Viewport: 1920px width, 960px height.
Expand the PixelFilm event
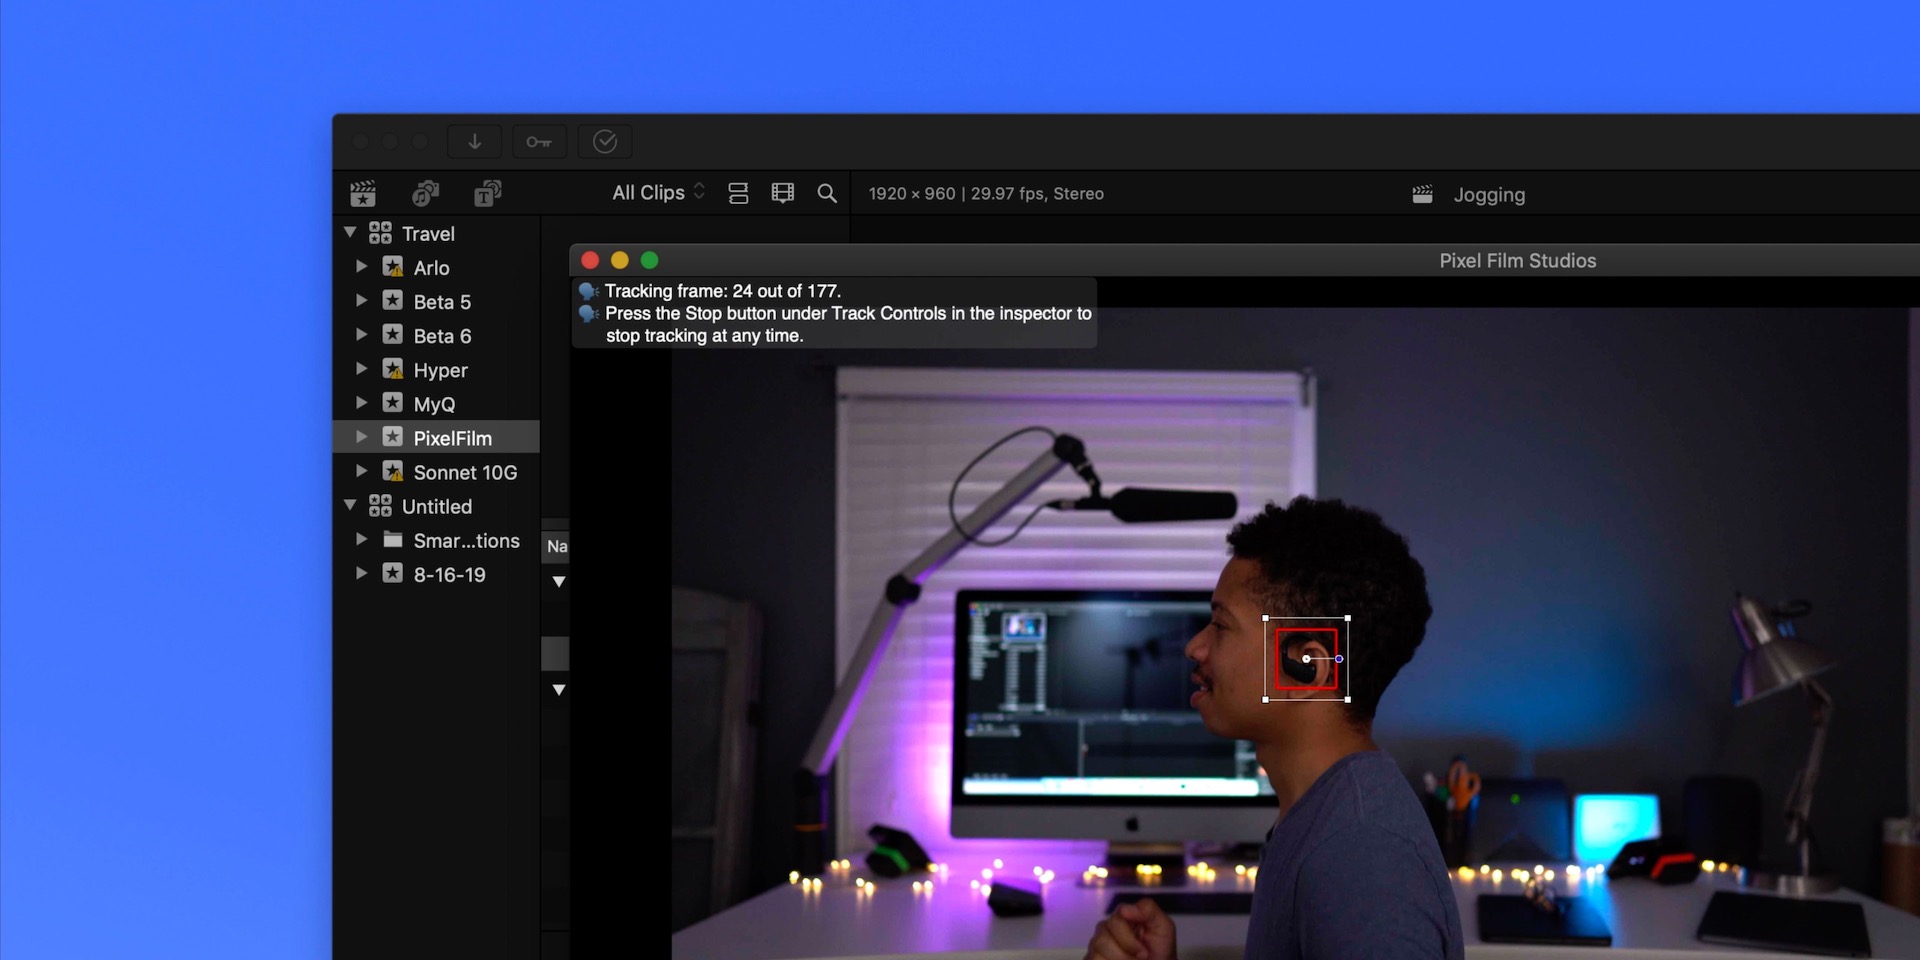pos(361,436)
